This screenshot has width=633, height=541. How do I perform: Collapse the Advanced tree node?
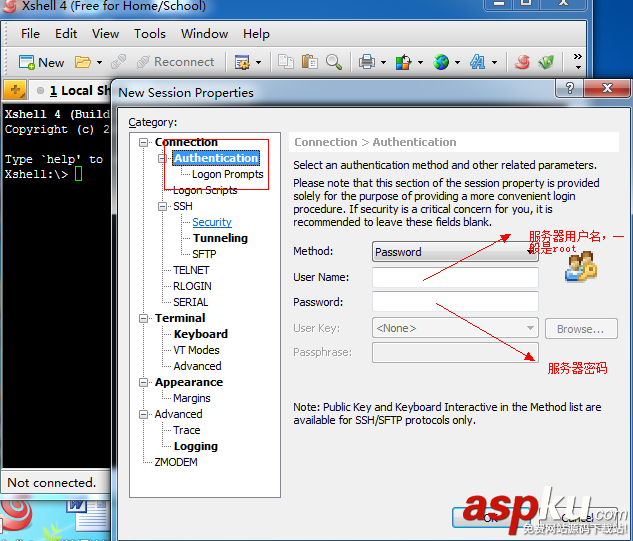143,414
